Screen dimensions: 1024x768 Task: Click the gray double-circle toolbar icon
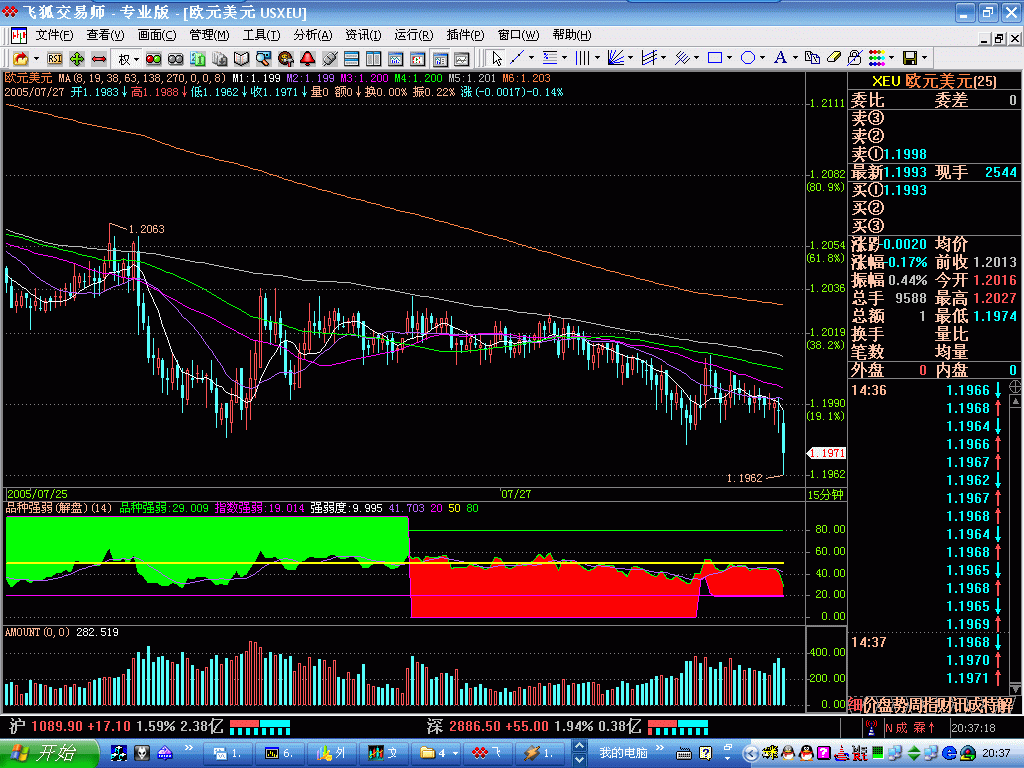(x=176, y=59)
